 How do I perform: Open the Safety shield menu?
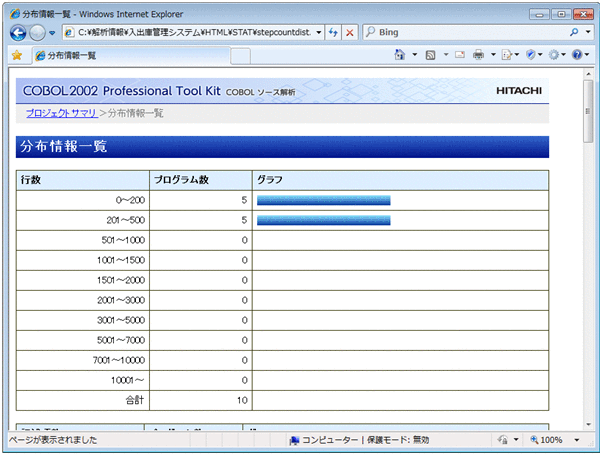click(531, 55)
